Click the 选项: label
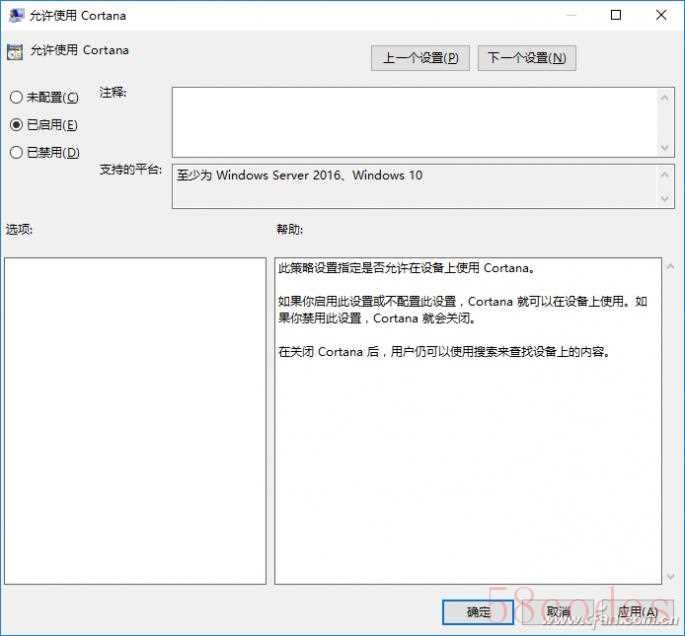 [x=19, y=229]
